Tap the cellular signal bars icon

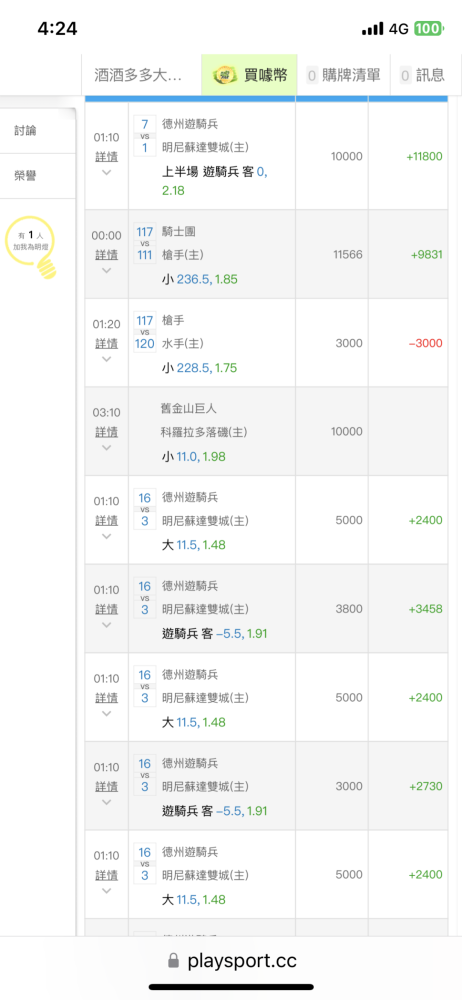coord(373,29)
